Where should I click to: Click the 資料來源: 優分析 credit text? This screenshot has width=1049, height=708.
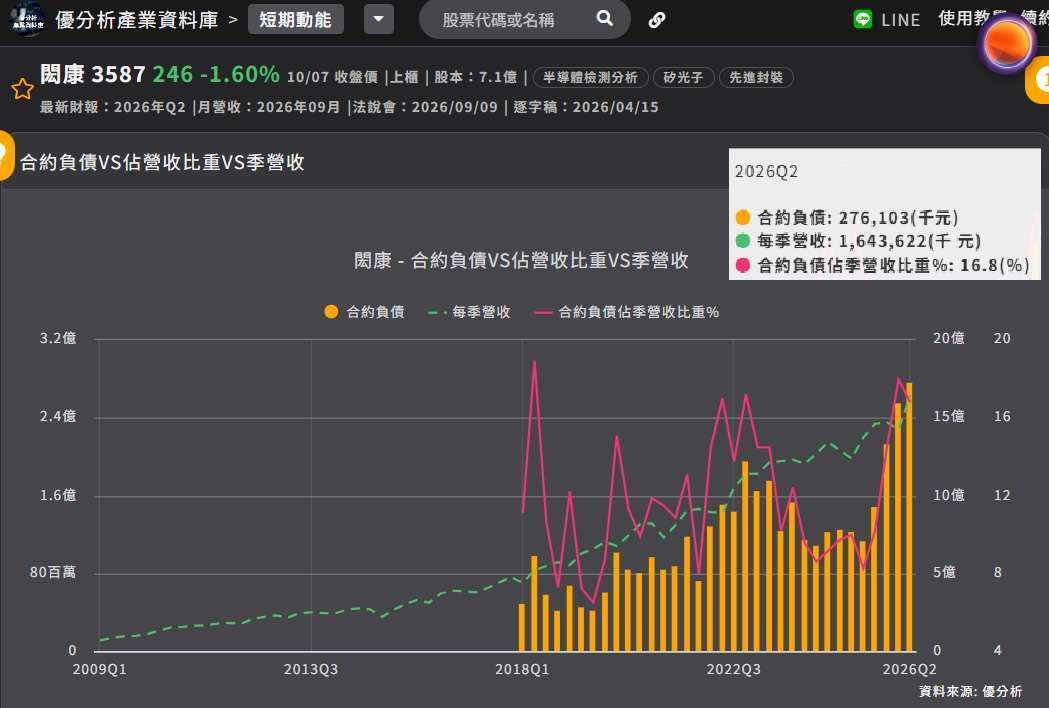coord(971,691)
